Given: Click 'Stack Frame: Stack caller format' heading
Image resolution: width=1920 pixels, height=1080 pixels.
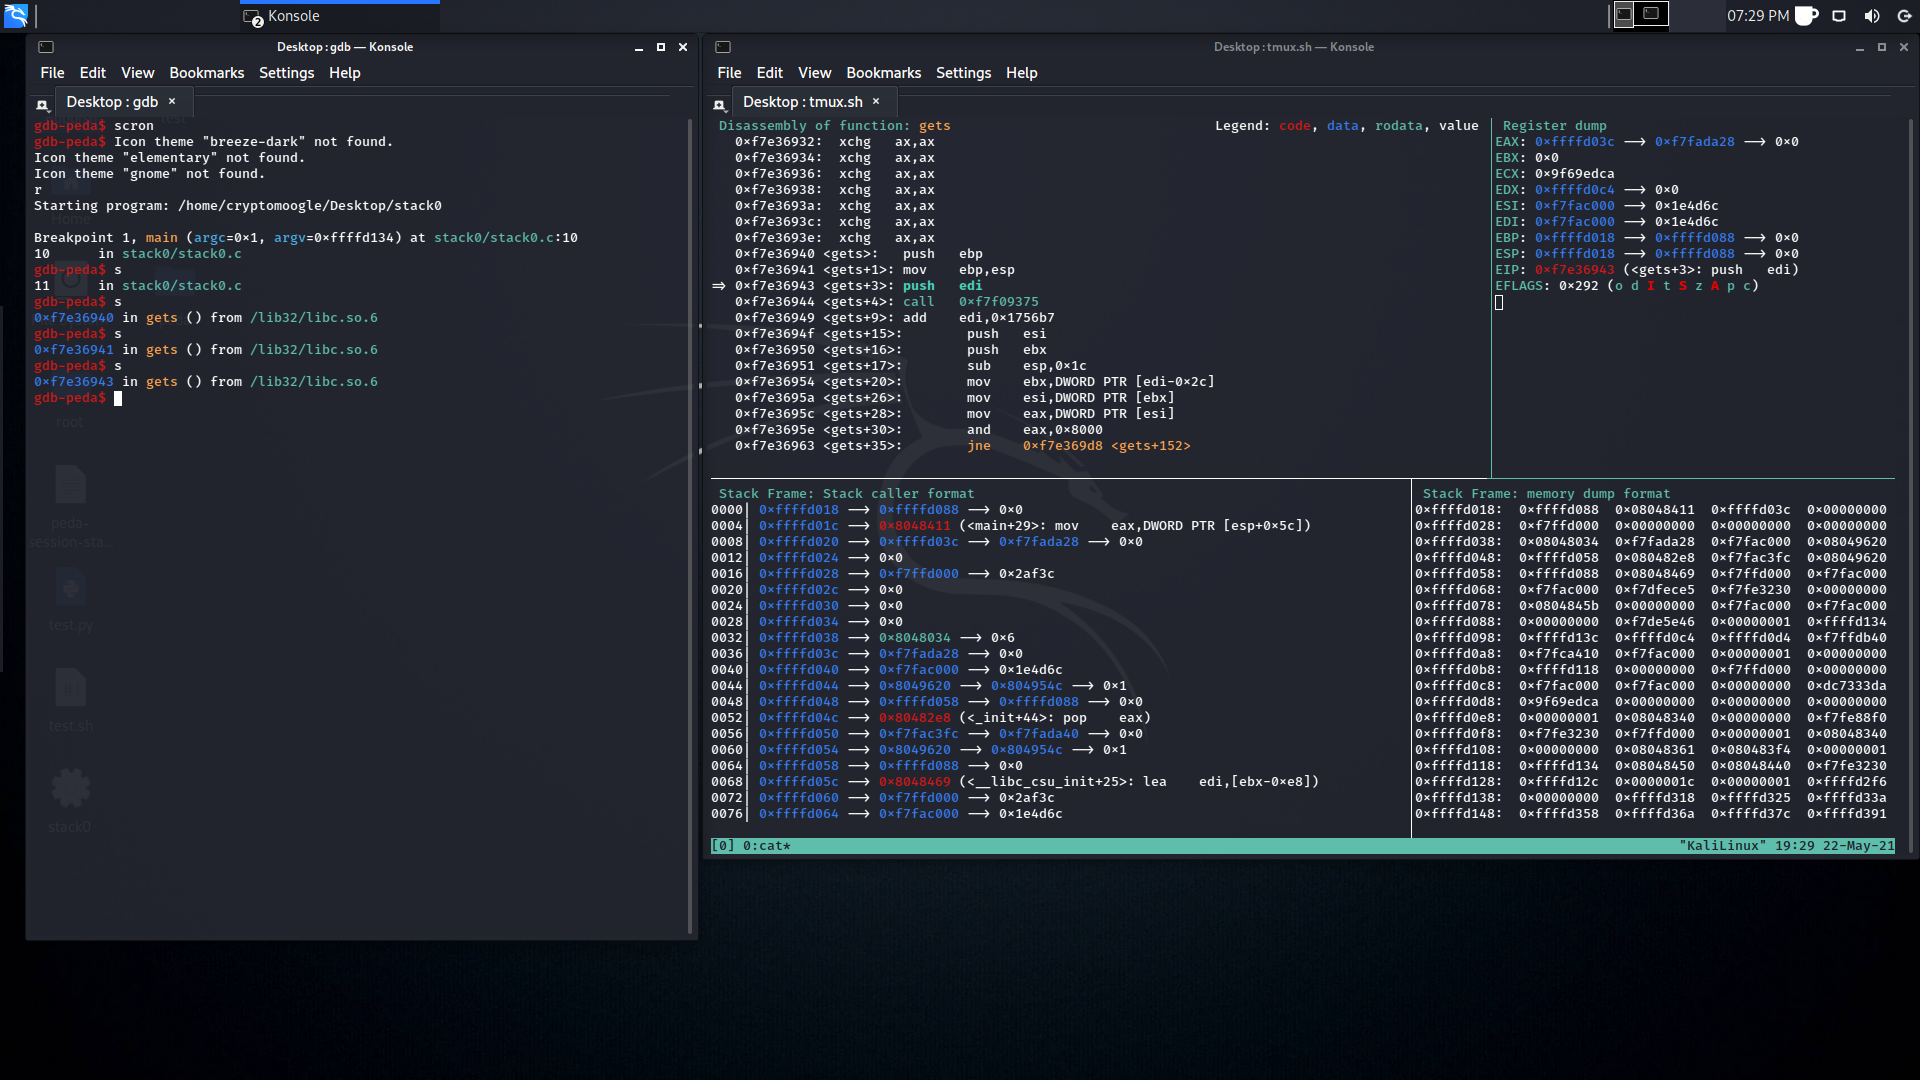Looking at the screenshot, I should [x=846, y=494].
